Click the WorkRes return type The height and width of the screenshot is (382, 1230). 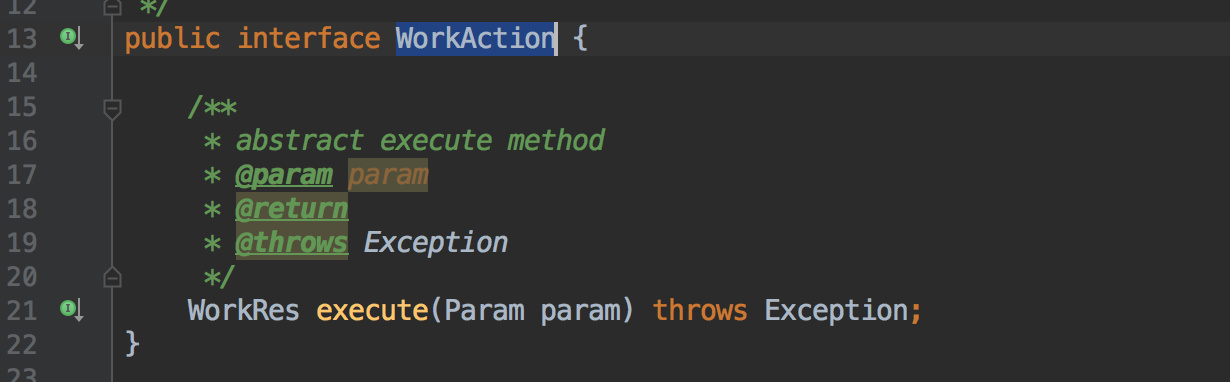pos(244,310)
